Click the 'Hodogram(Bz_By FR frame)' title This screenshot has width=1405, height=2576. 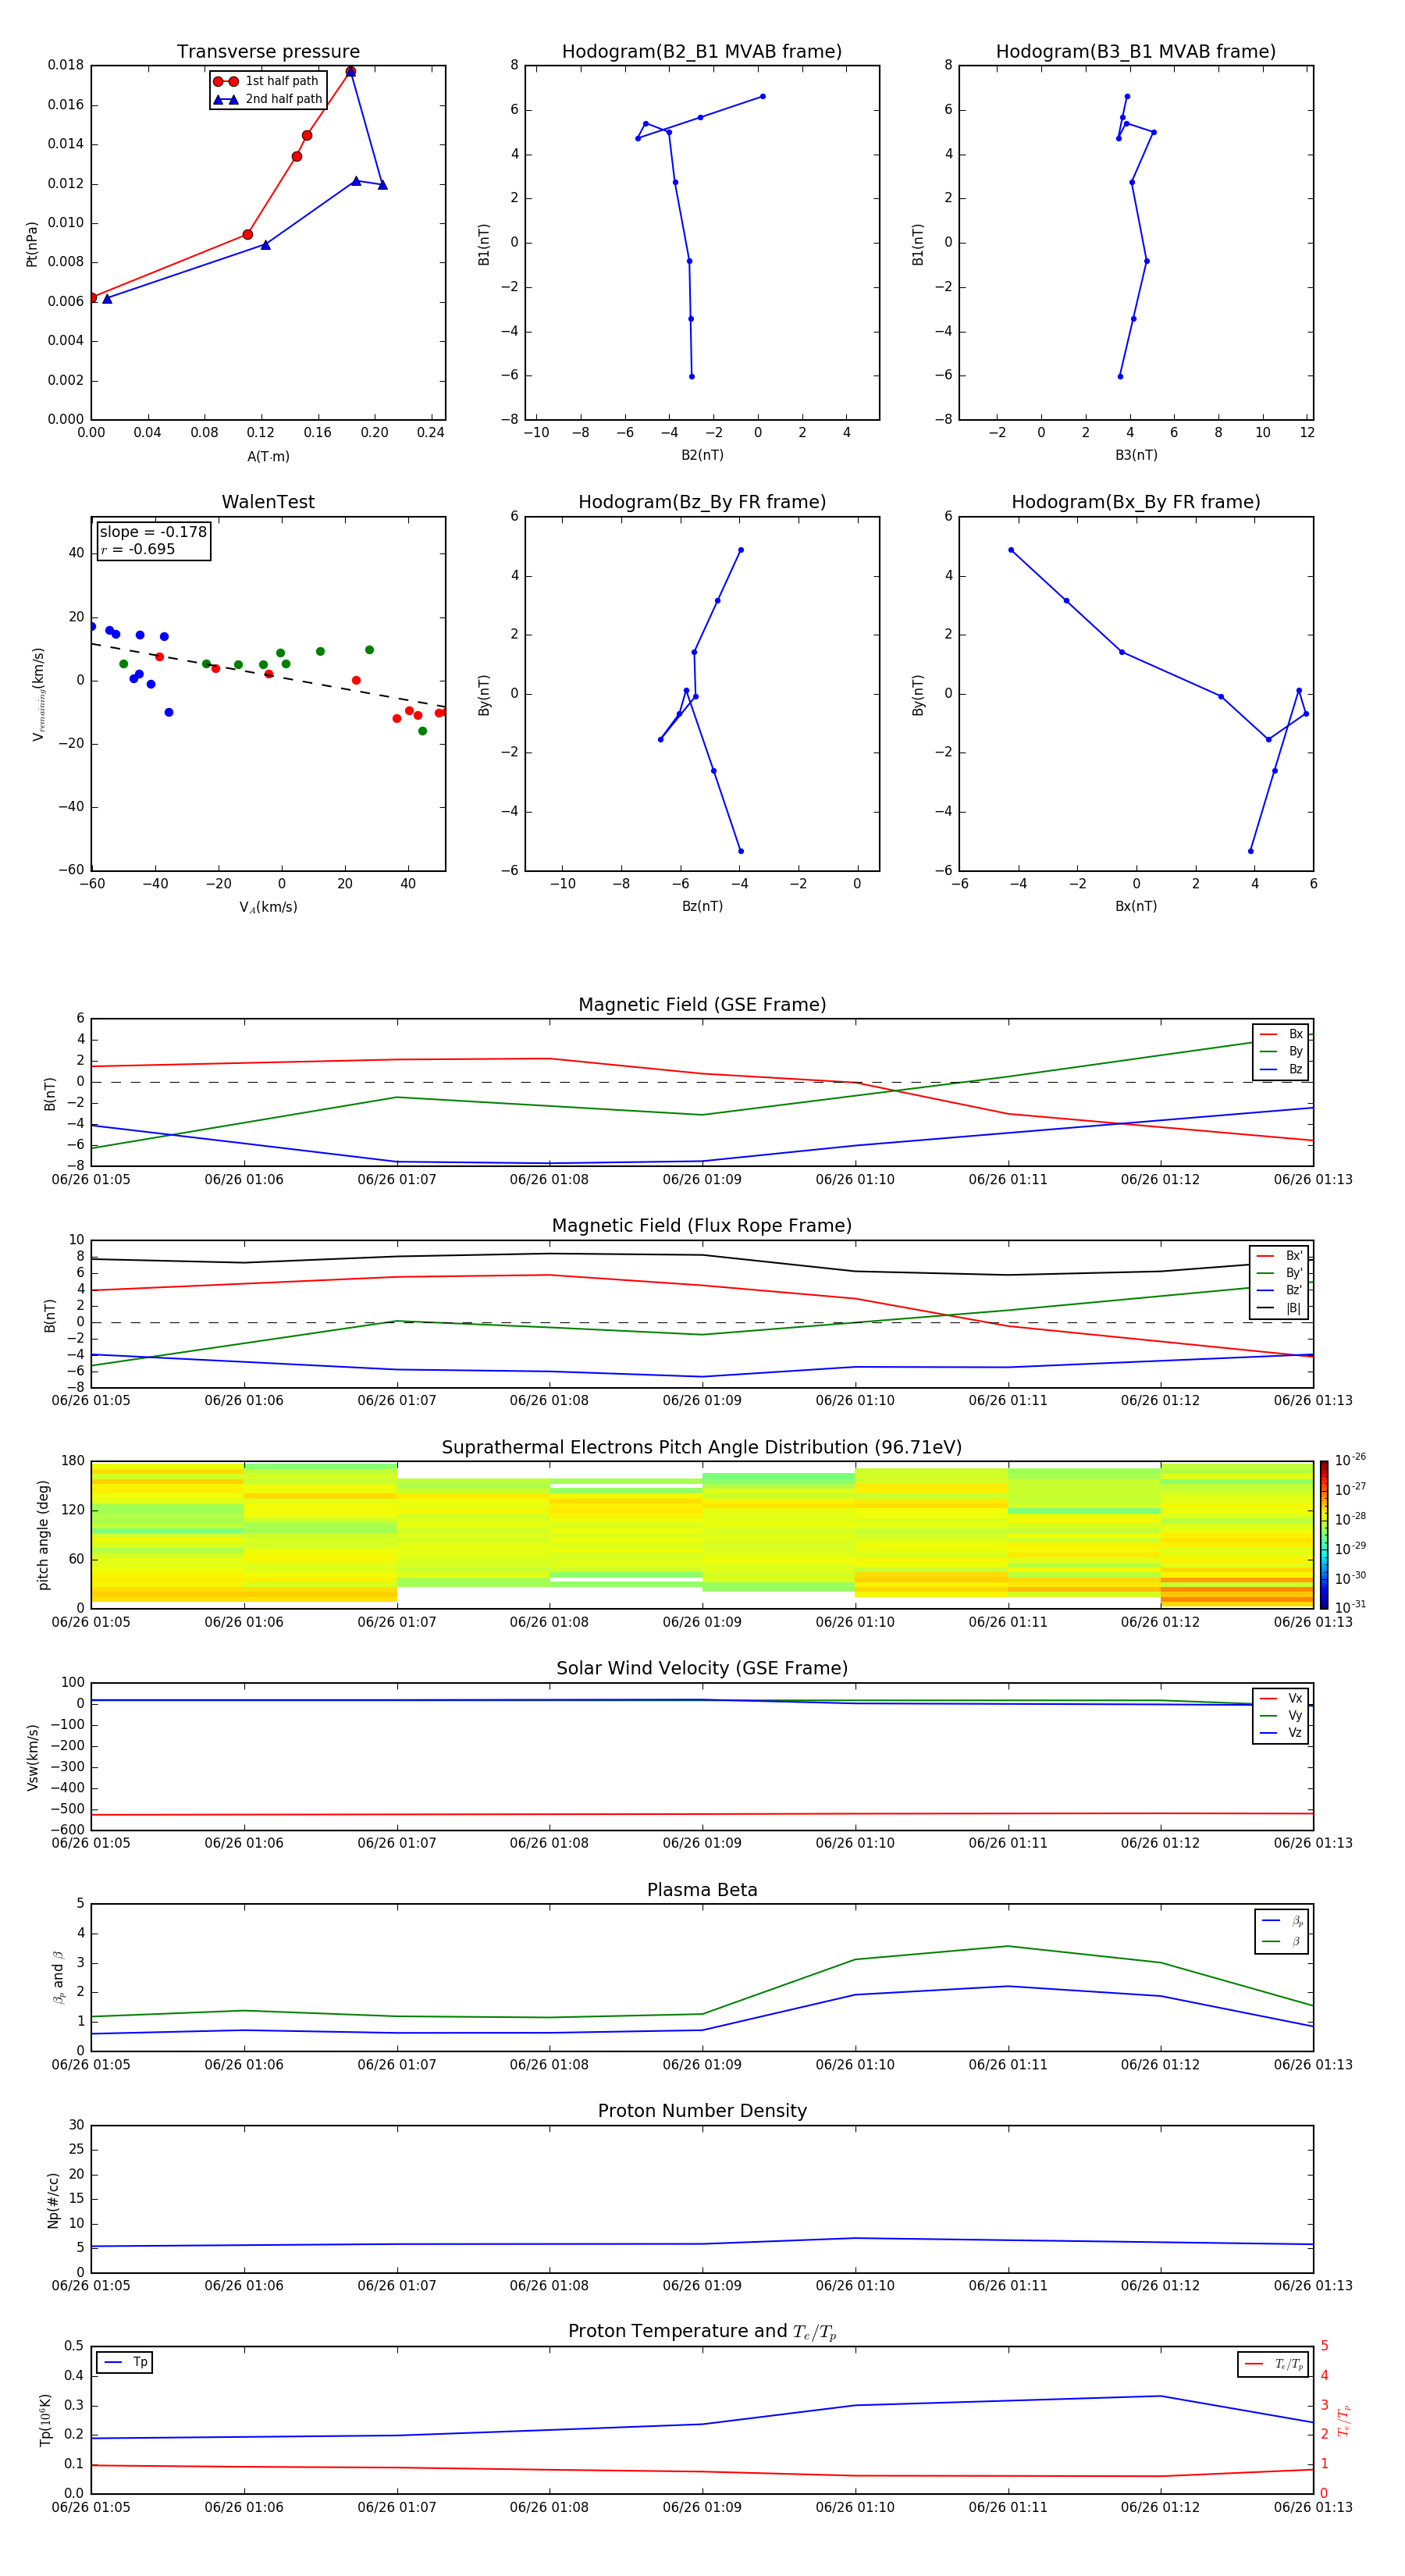click(702, 502)
